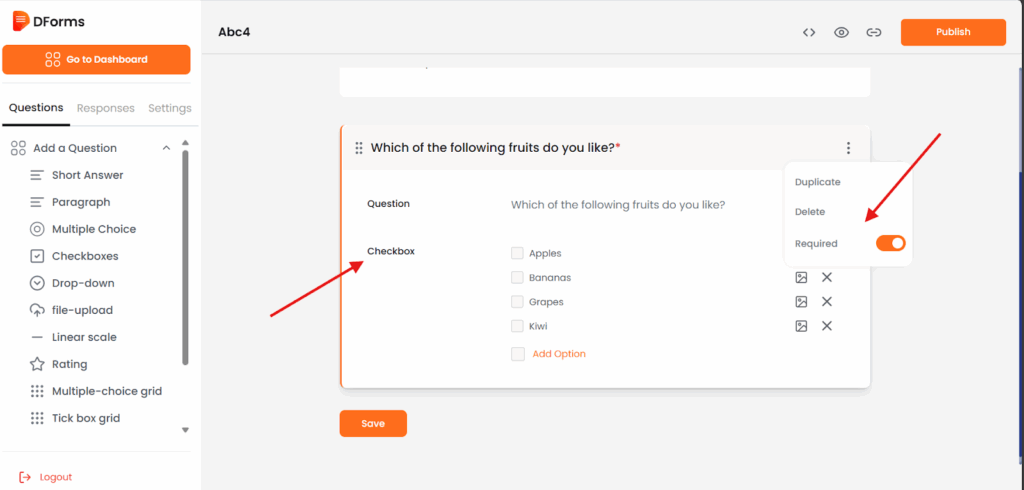Image resolution: width=1024 pixels, height=490 pixels.
Task: Click the preview eye icon
Action: coord(842,32)
